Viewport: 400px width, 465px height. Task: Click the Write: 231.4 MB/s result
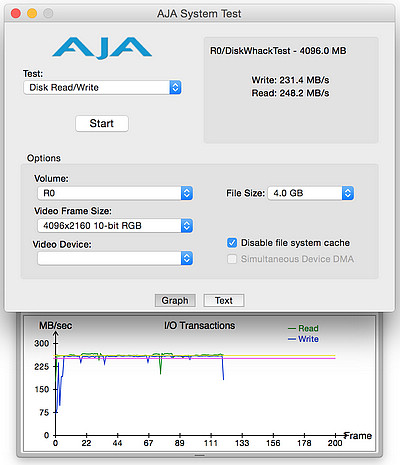(x=290, y=80)
